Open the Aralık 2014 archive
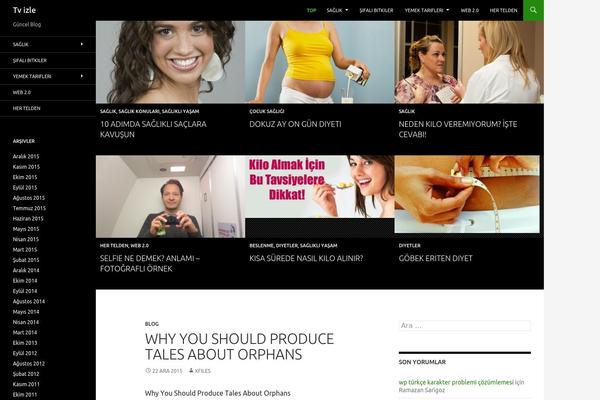 [x=26, y=270]
